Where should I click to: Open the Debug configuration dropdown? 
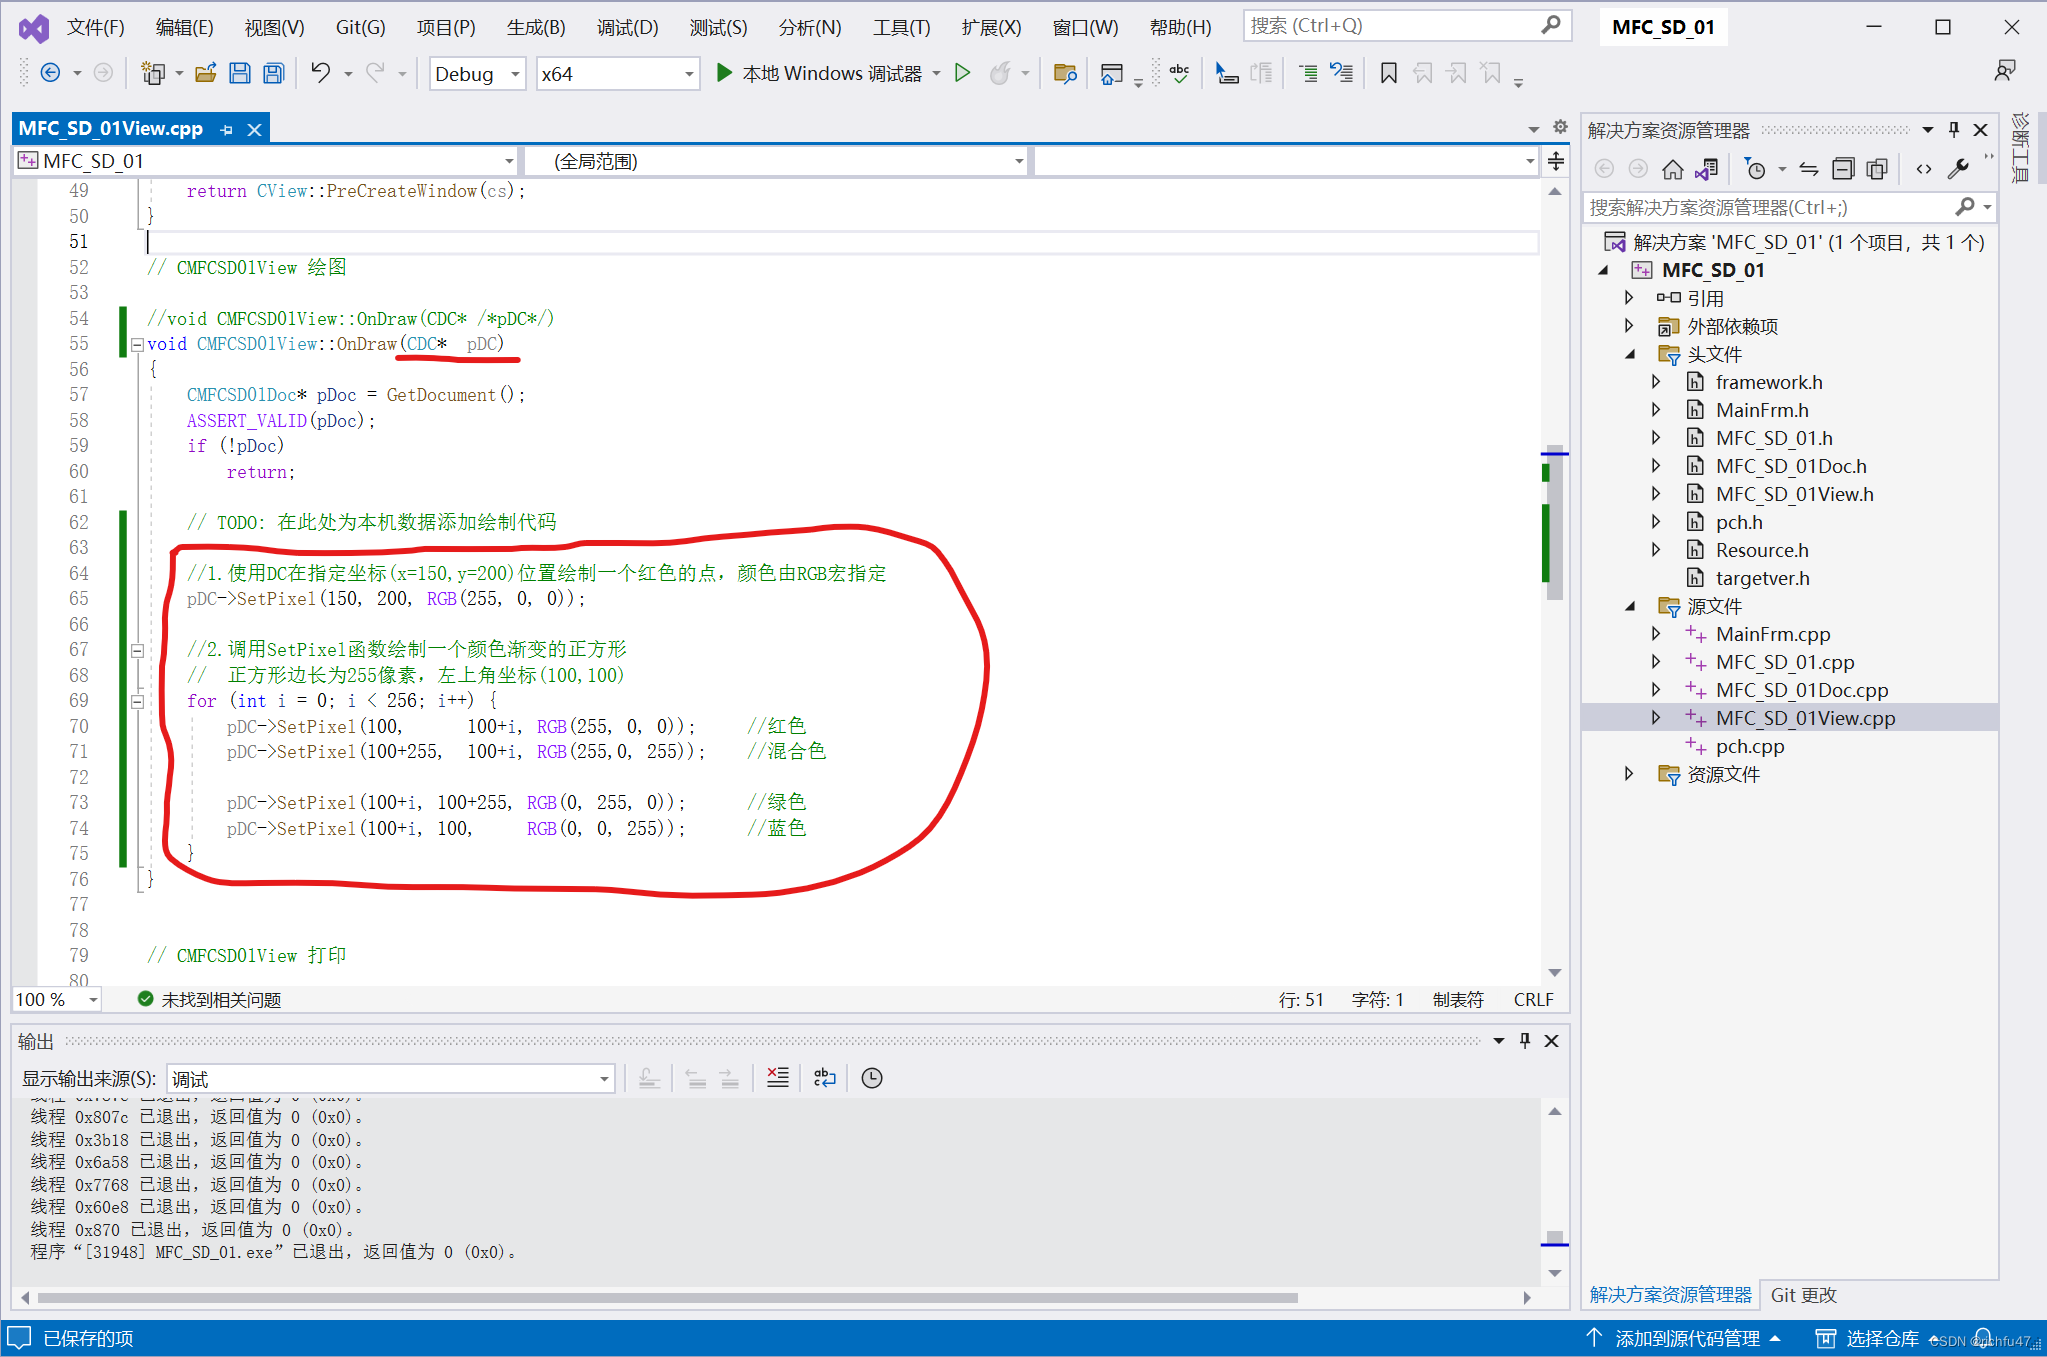[515, 74]
